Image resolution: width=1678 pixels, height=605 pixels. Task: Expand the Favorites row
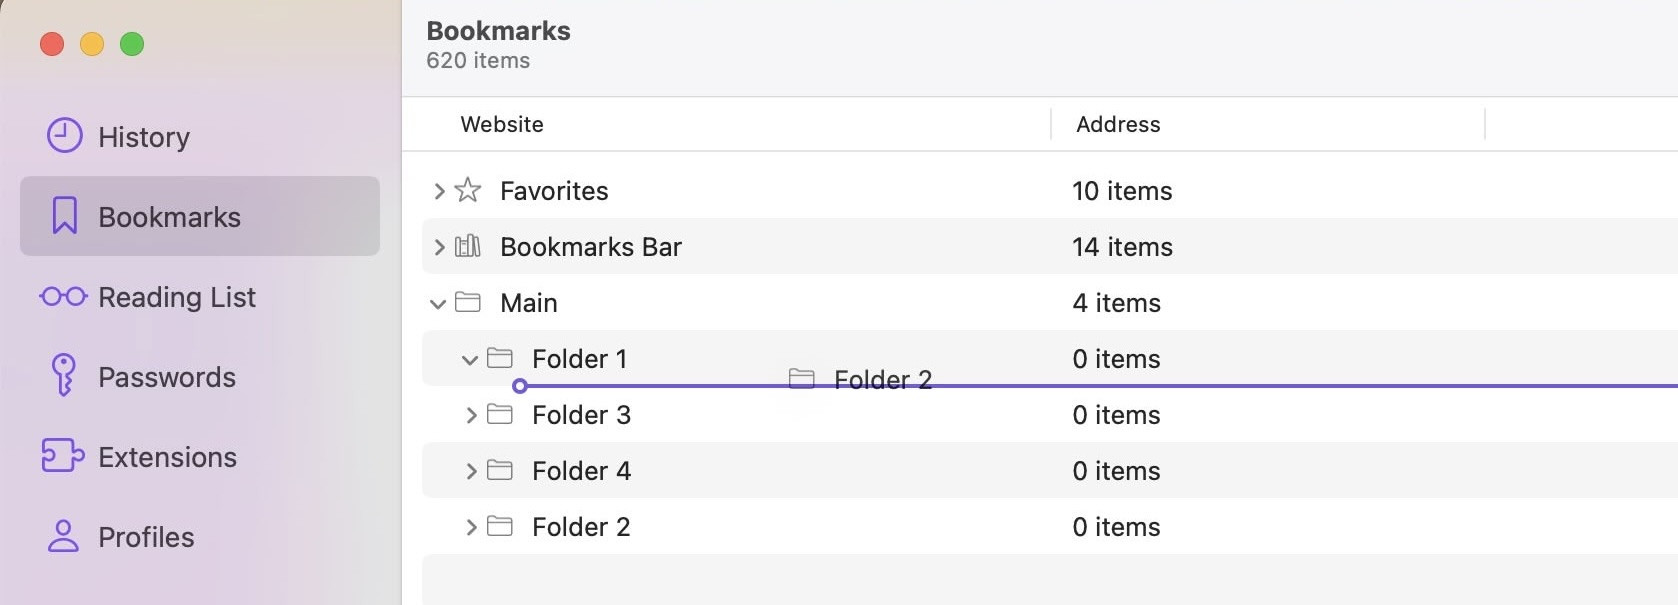tap(438, 191)
